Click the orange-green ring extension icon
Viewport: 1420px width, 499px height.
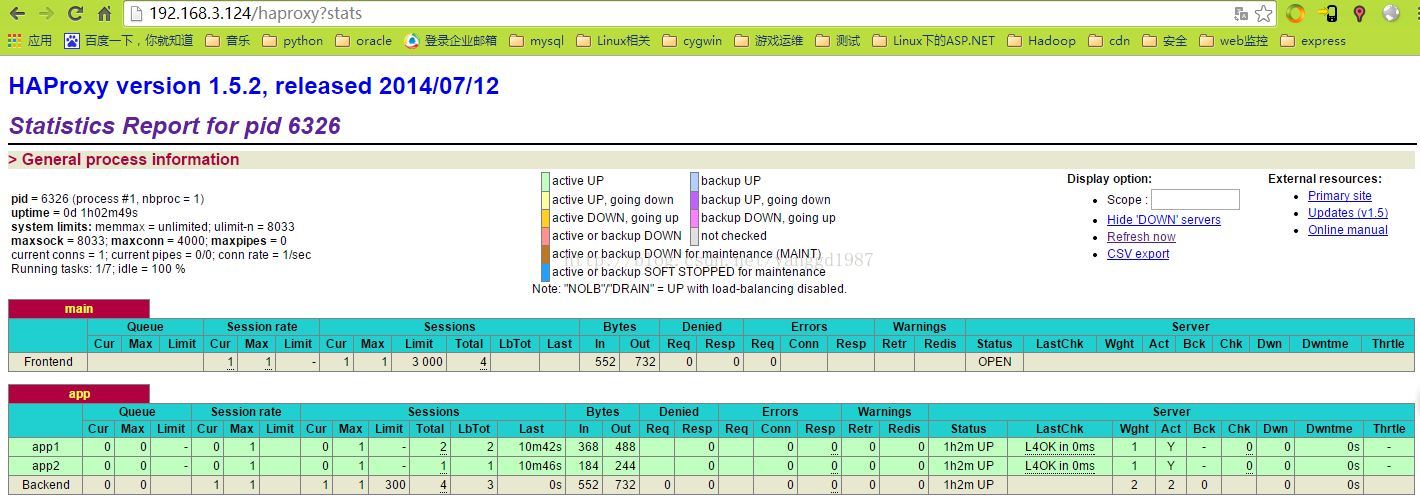tap(1296, 14)
